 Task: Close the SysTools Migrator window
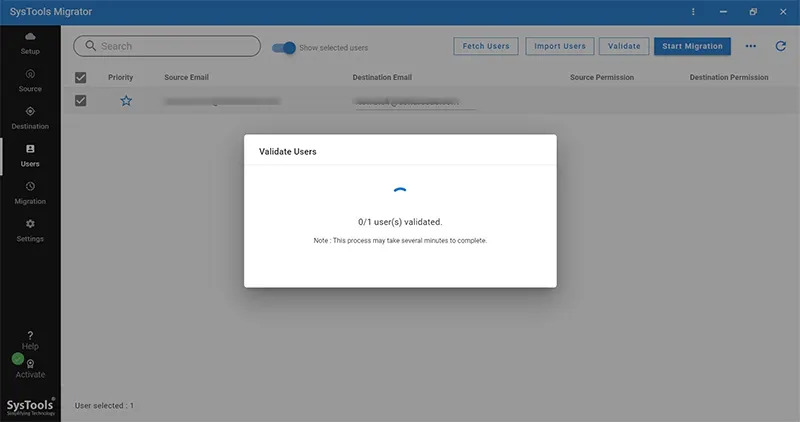click(783, 12)
